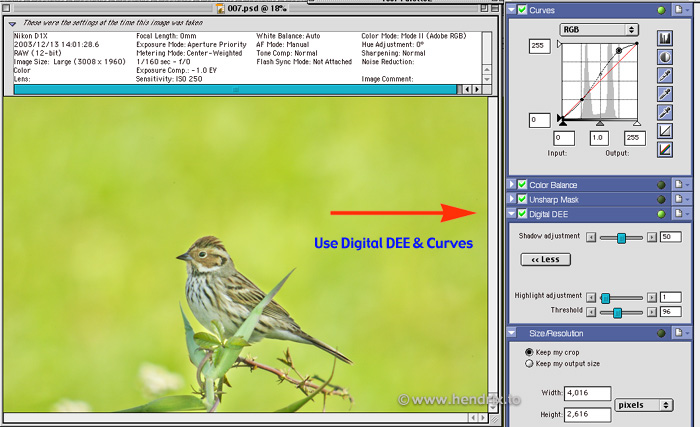The height and width of the screenshot is (427, 700).
Task: Disable the Curves checkbox
Action: (x=522, y=9)
